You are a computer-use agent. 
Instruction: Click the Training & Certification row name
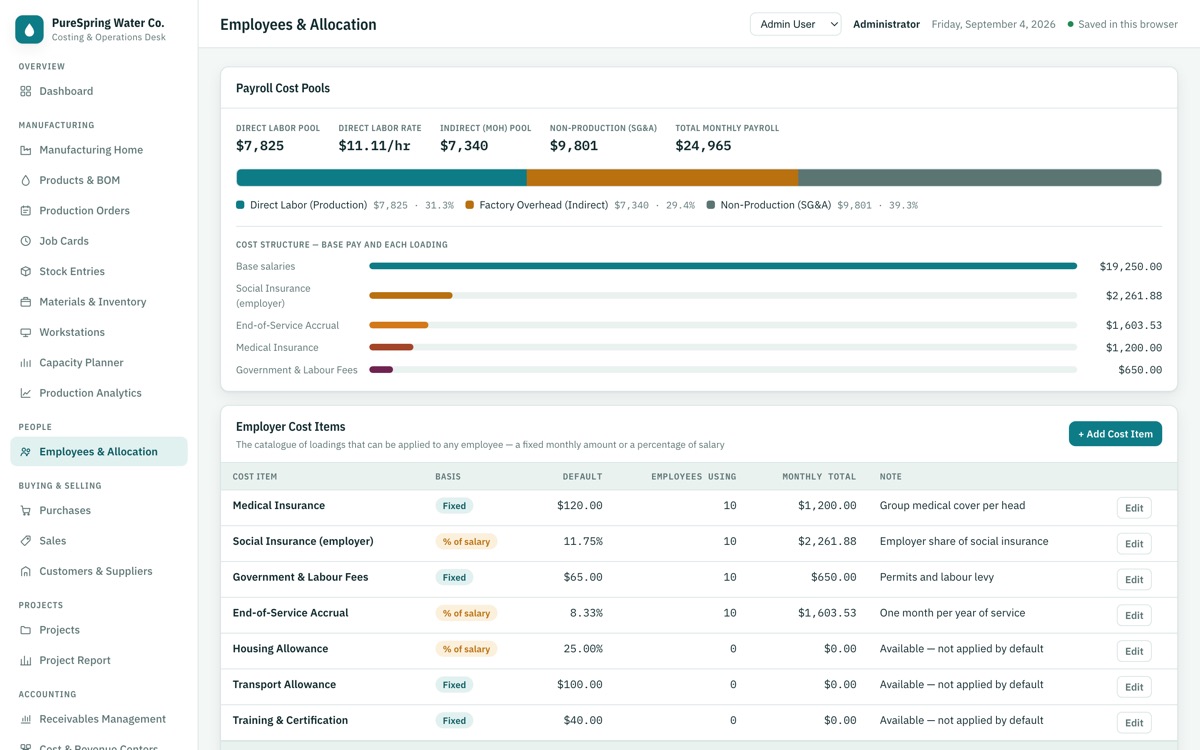(x=290, y=720)
